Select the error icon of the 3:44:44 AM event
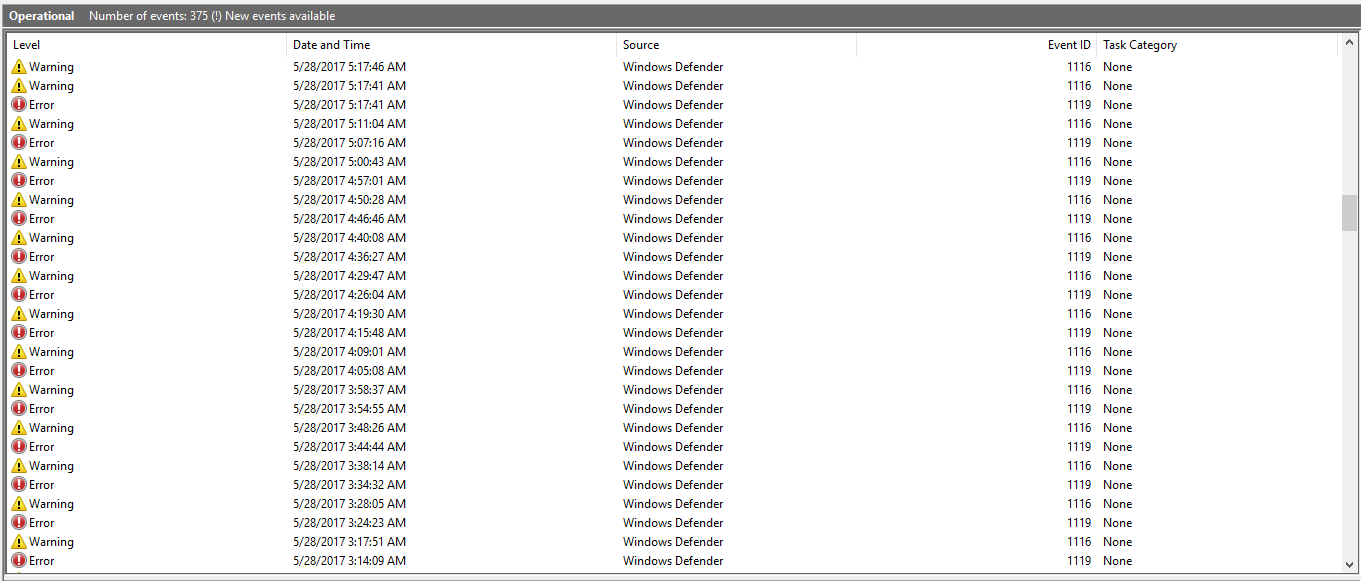This screenshot has width=1361, height=581. pyautogui.click(x=19, y=447)
